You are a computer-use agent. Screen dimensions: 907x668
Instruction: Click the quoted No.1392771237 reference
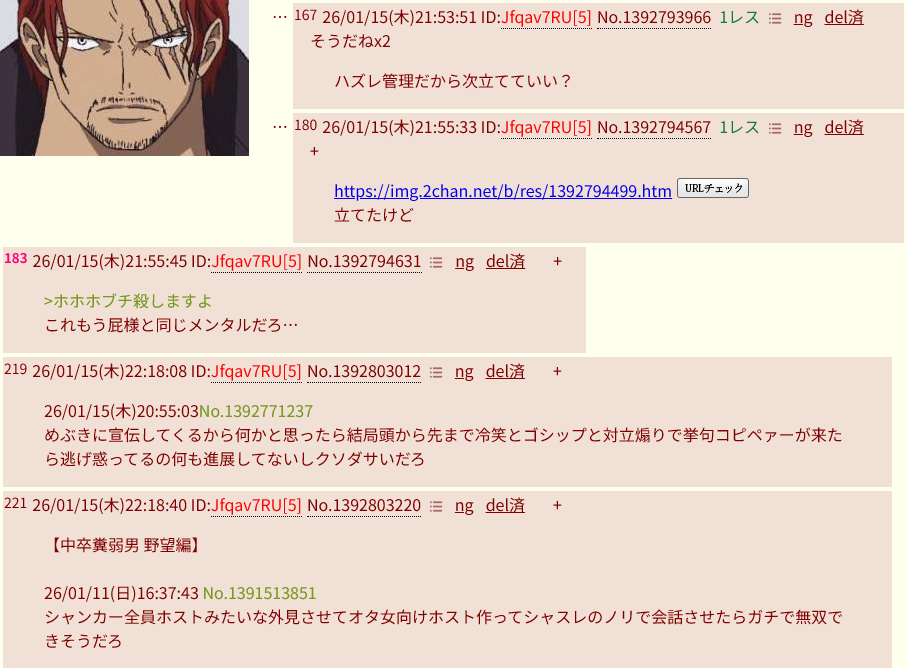[256, 411]
